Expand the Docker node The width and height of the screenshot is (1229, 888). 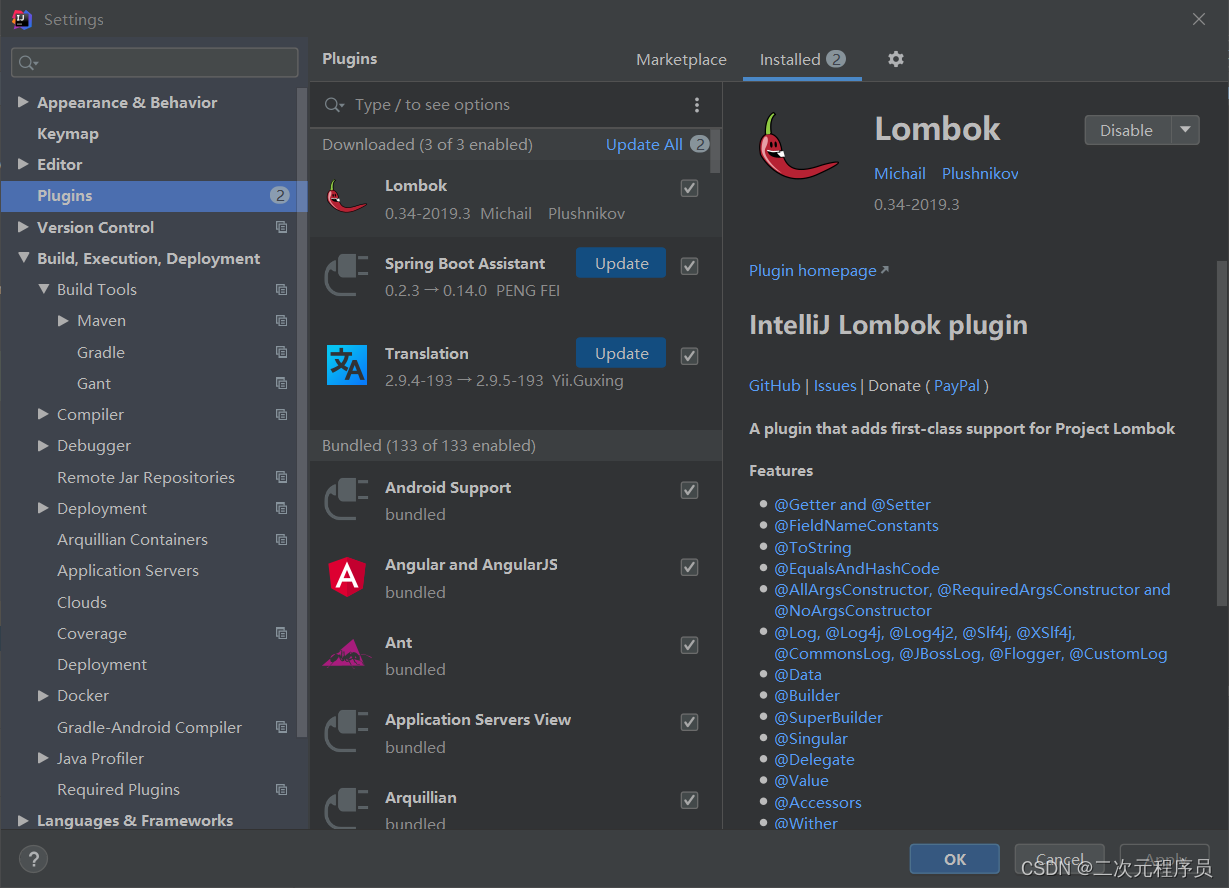click(43, 695)
